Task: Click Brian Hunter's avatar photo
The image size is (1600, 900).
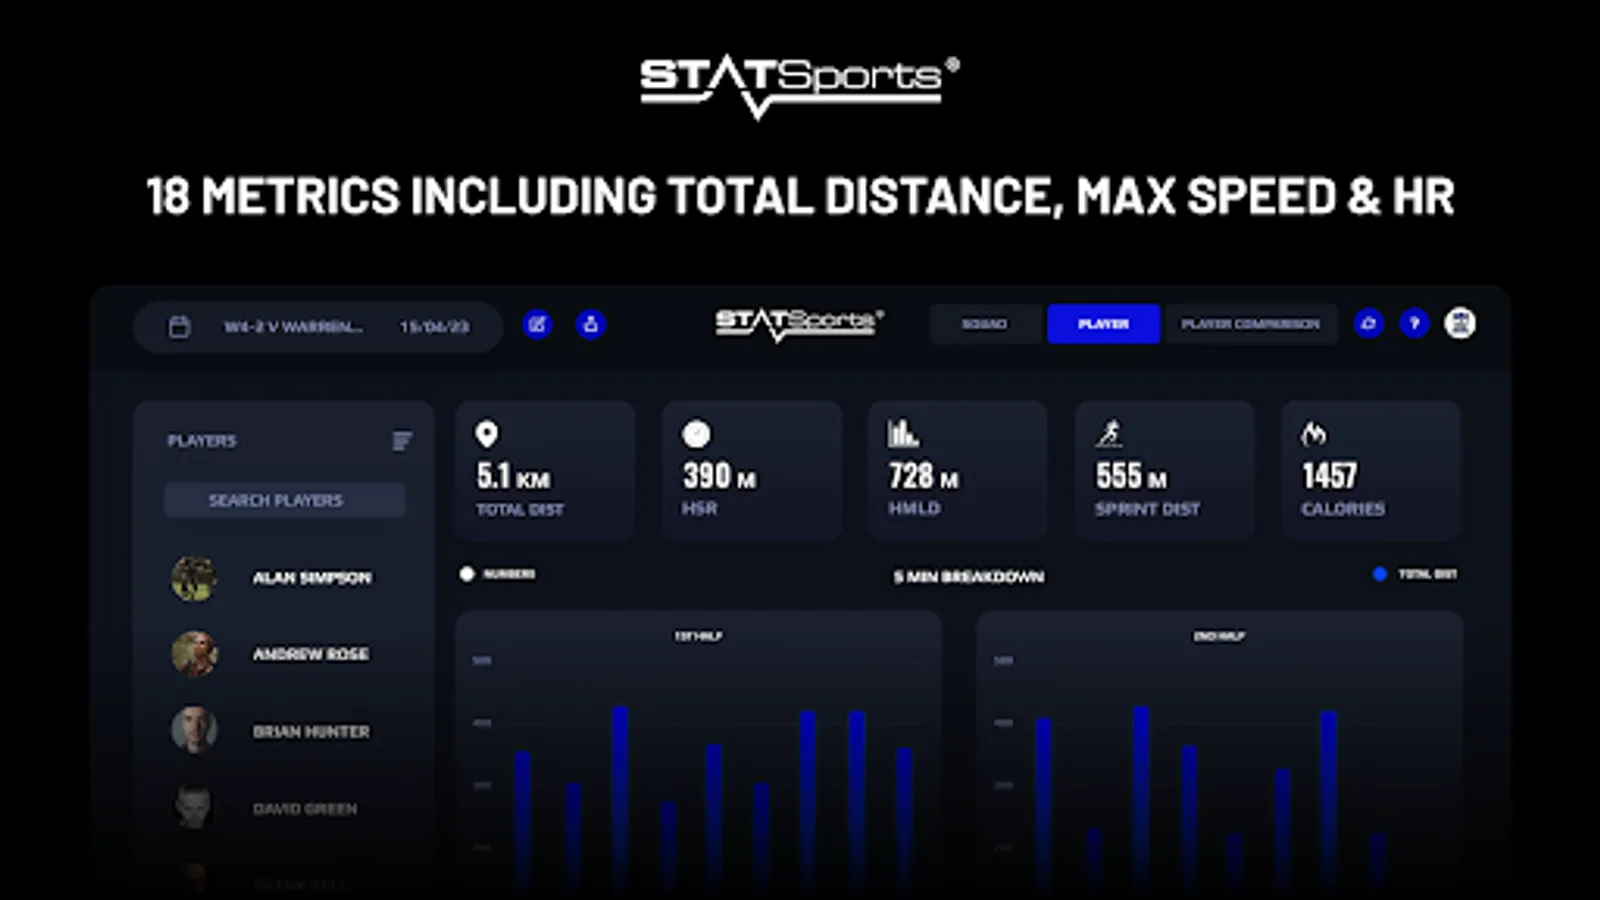Action: 194,731
